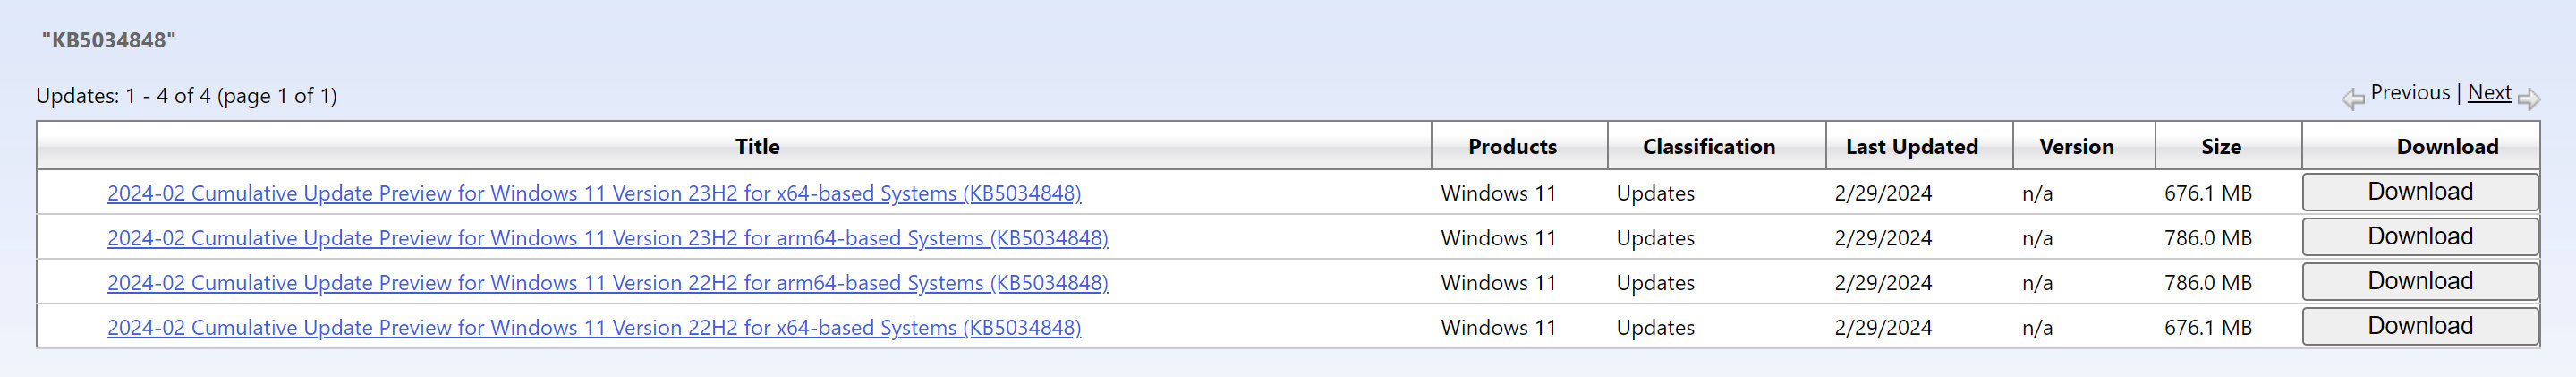2576x377 pixels.
Task: Open the Windows 11 23H2 arm64 update link
Action: [608, 238]
